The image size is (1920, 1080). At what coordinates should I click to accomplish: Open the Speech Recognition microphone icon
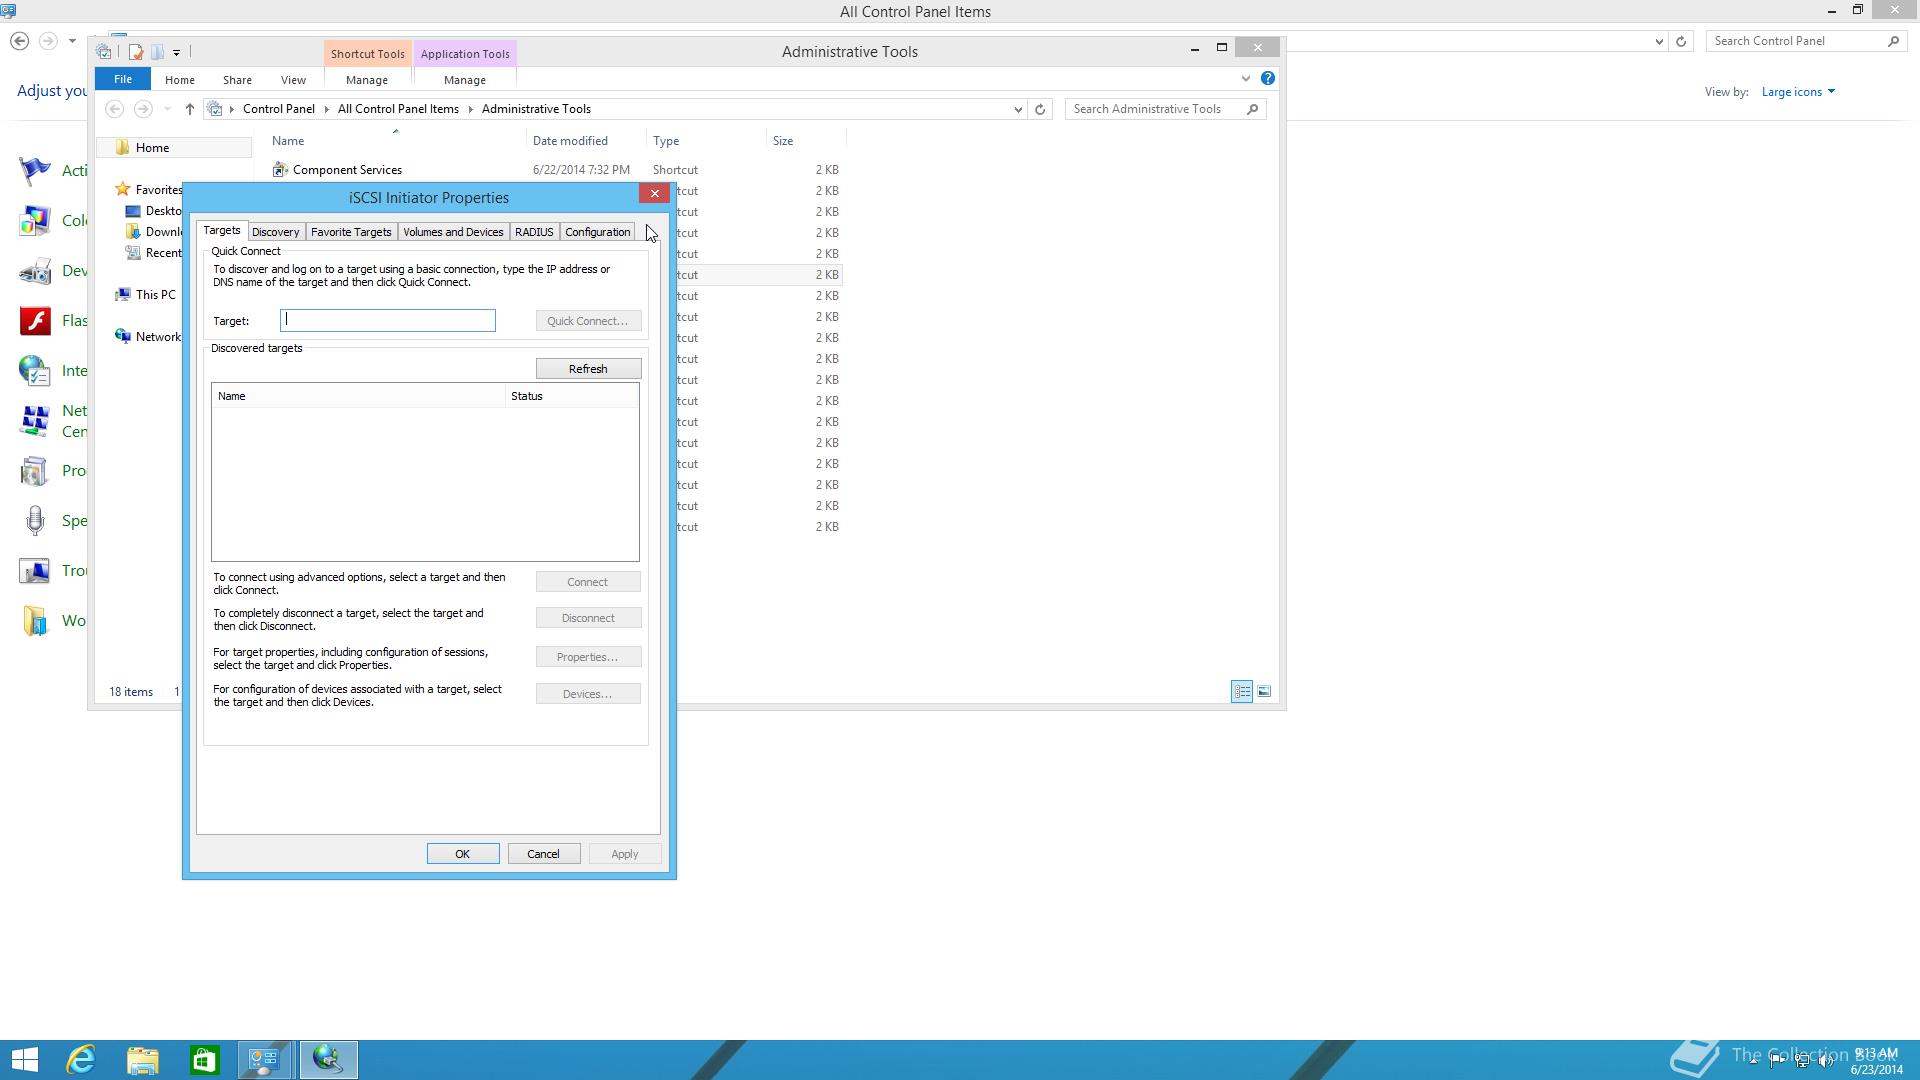pos(35,521)
